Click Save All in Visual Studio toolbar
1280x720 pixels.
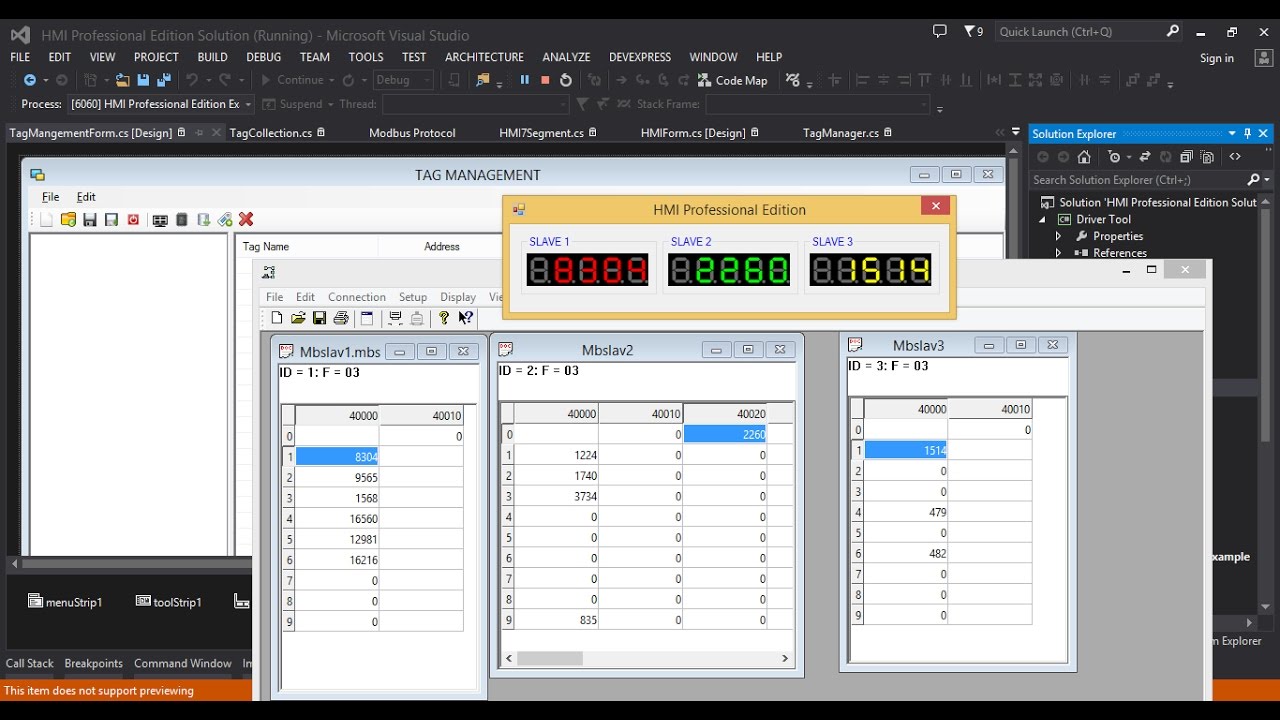pyautogui.click(x=163, y=80)
